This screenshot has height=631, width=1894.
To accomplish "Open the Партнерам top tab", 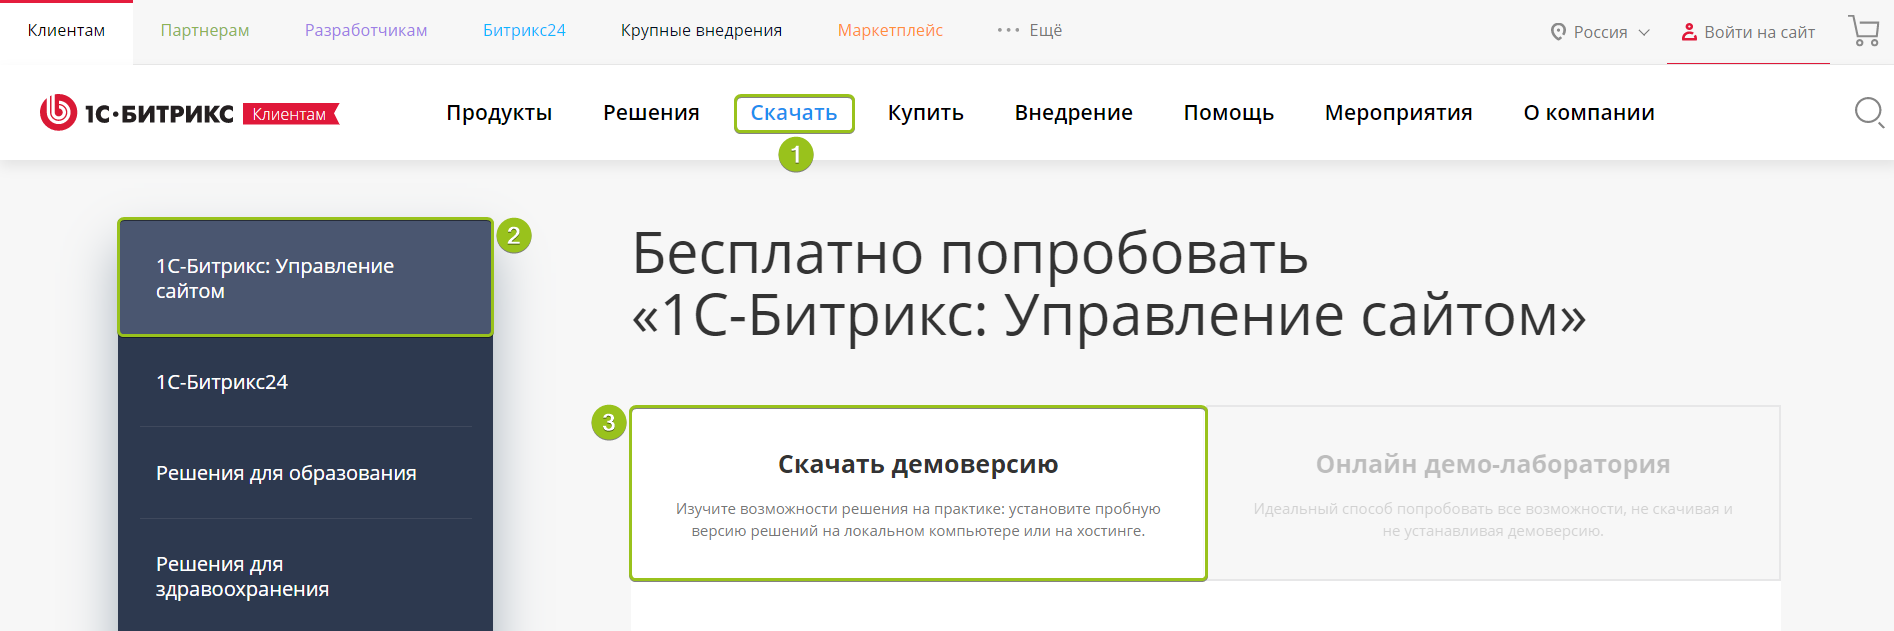I will (205, 30).
